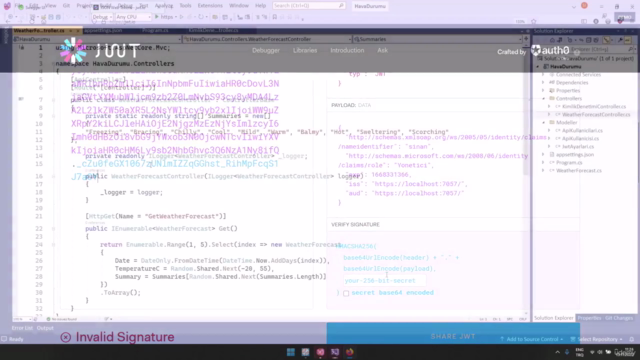Open the Introduction link on JWT site
This screenshot has width=640, height=360.
click(347, 50)
